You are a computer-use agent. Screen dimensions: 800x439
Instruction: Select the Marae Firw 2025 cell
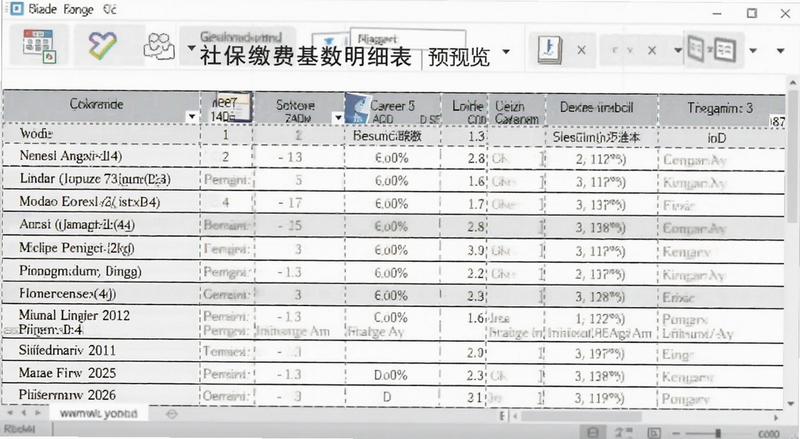(101, 374)
